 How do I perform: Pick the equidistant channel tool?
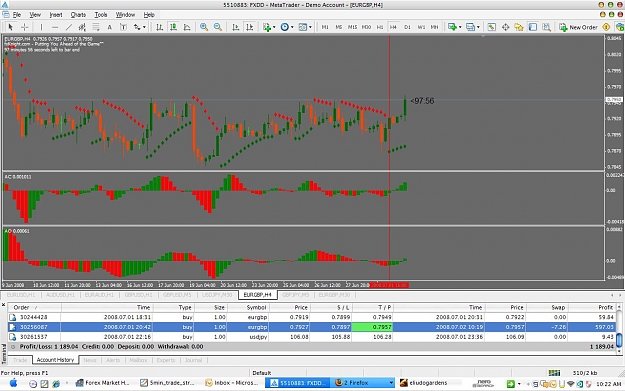tap(82, 27)
